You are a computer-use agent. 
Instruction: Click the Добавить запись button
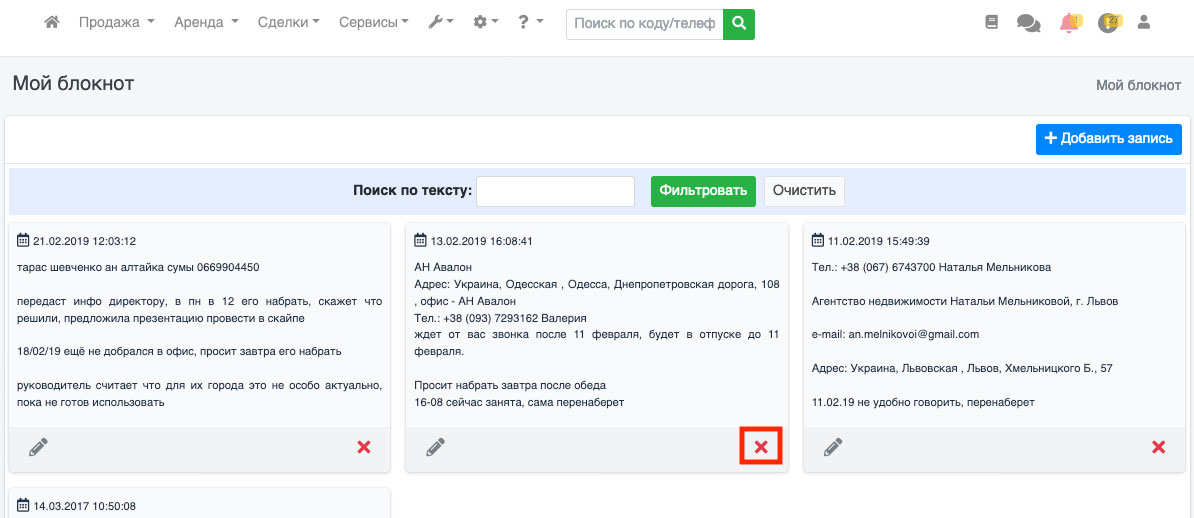(x=1108, y=139)
